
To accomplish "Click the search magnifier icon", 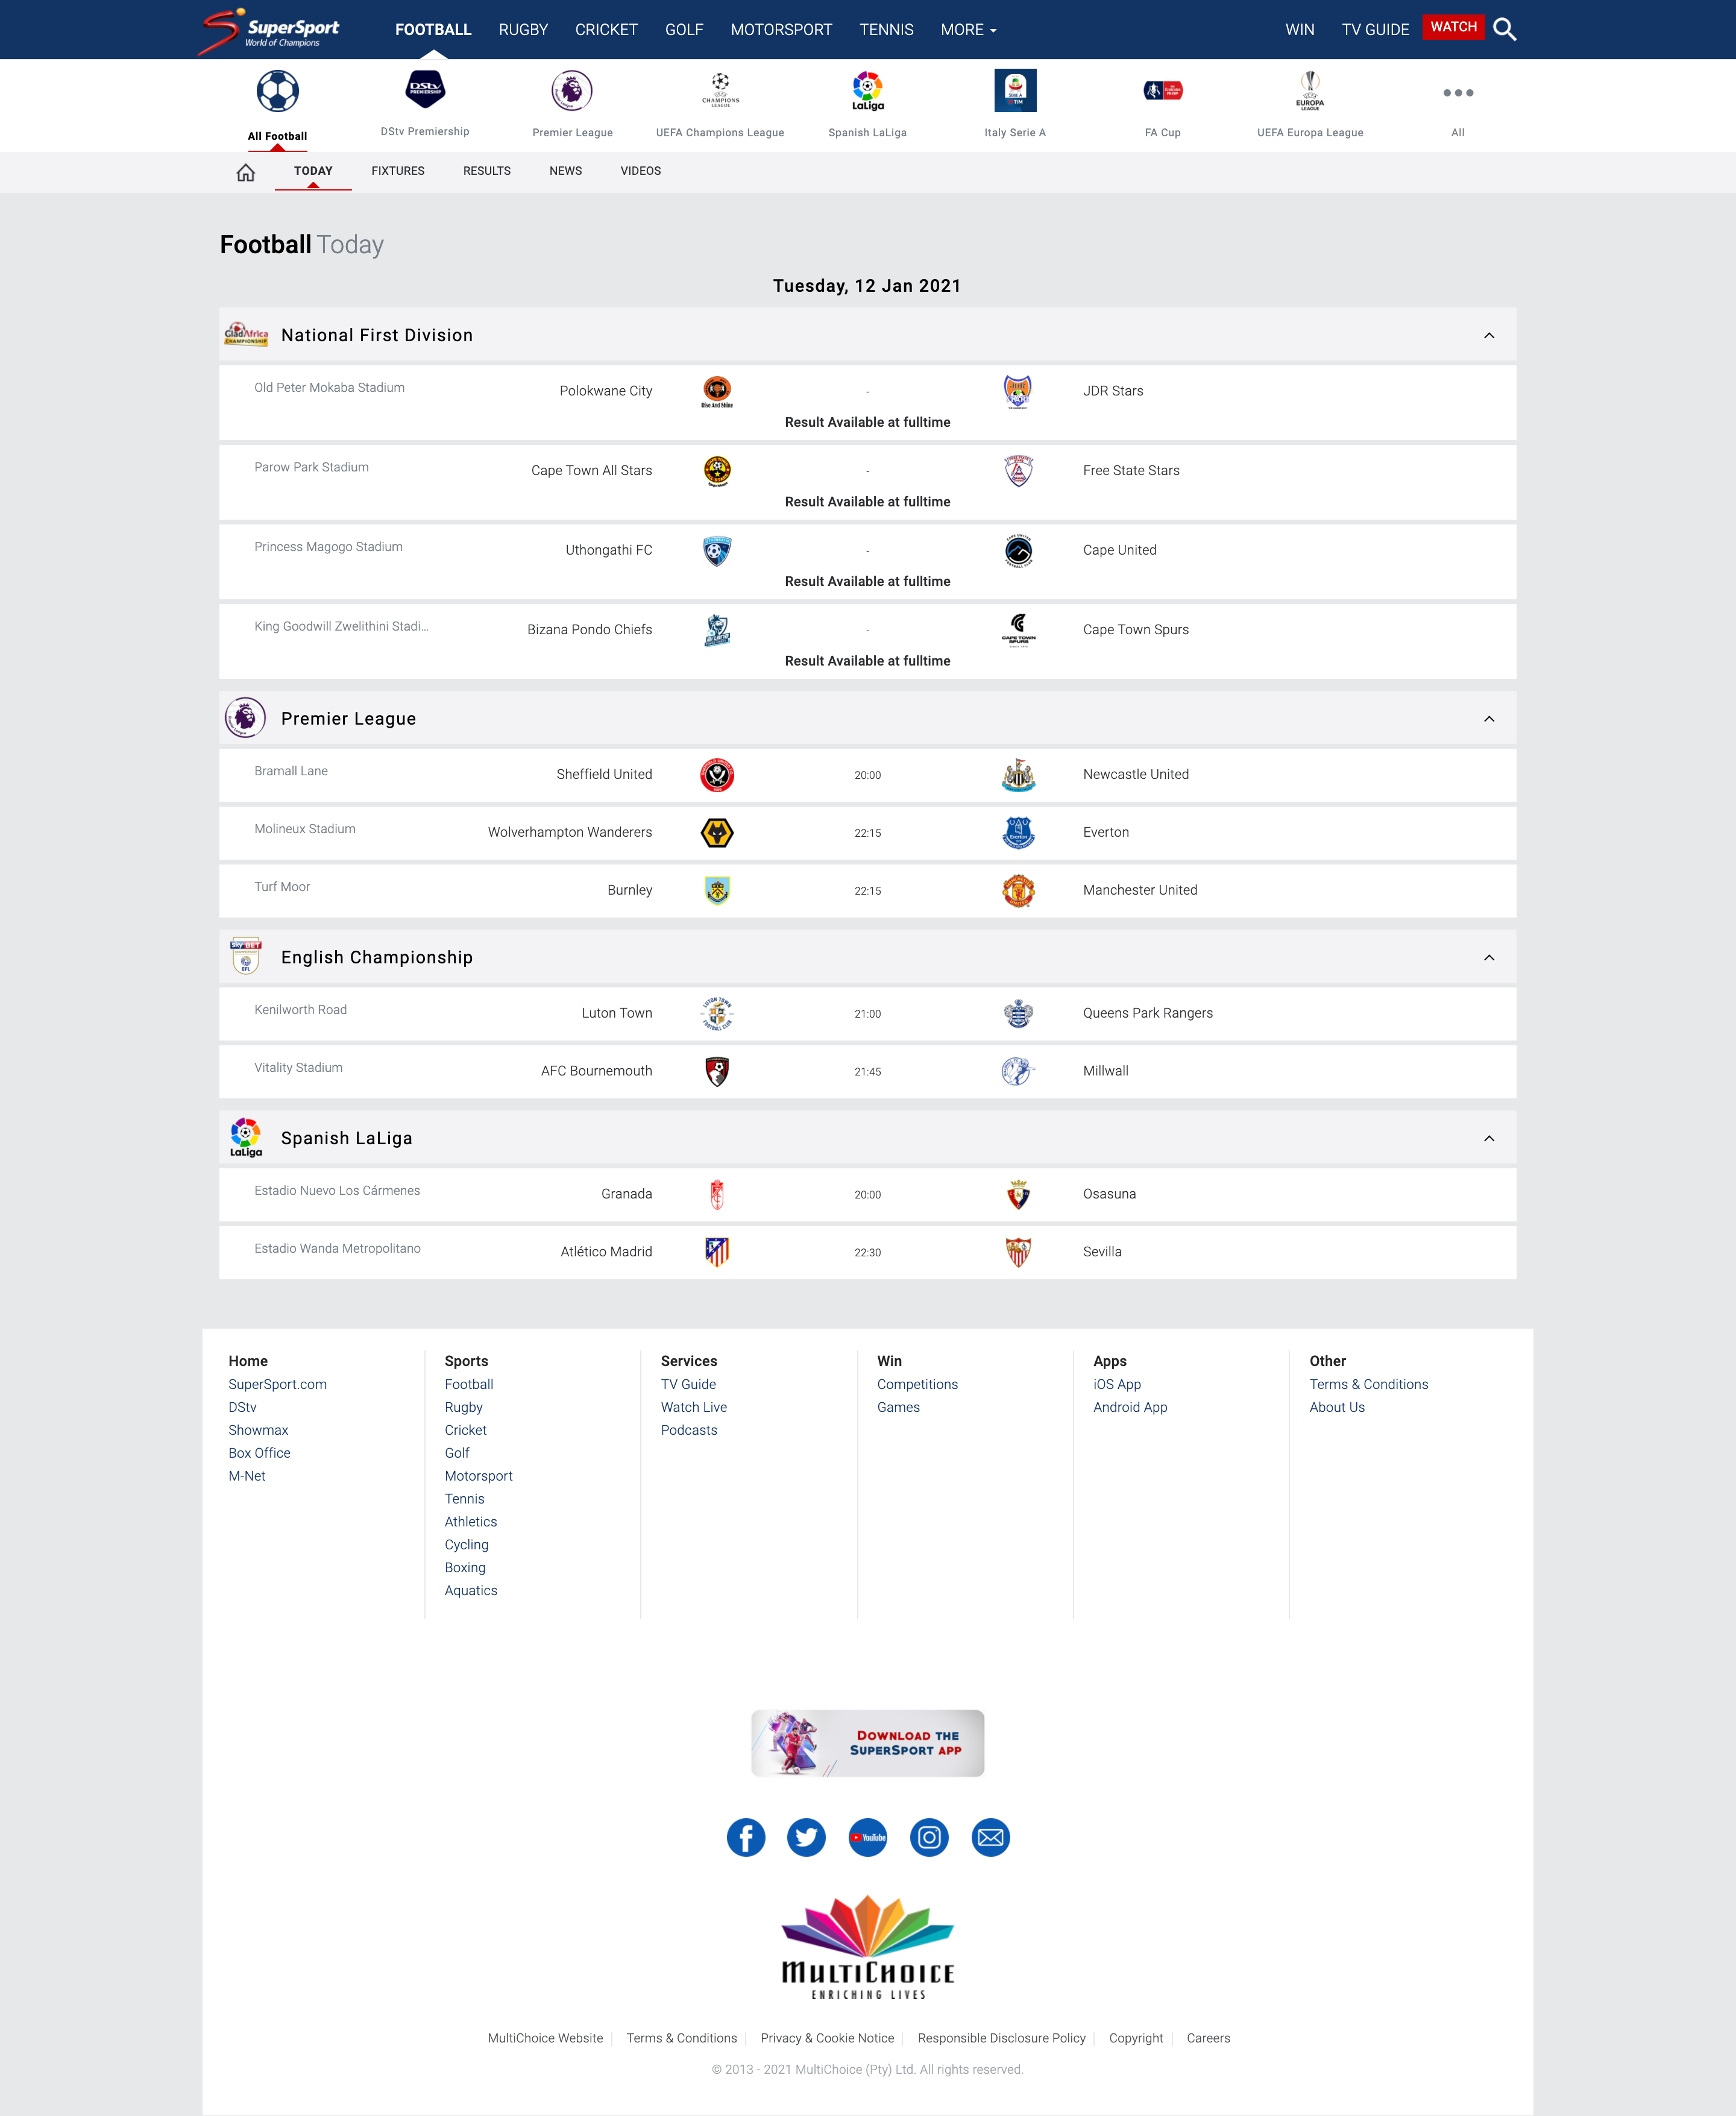I will click(x=1504, y=30).
